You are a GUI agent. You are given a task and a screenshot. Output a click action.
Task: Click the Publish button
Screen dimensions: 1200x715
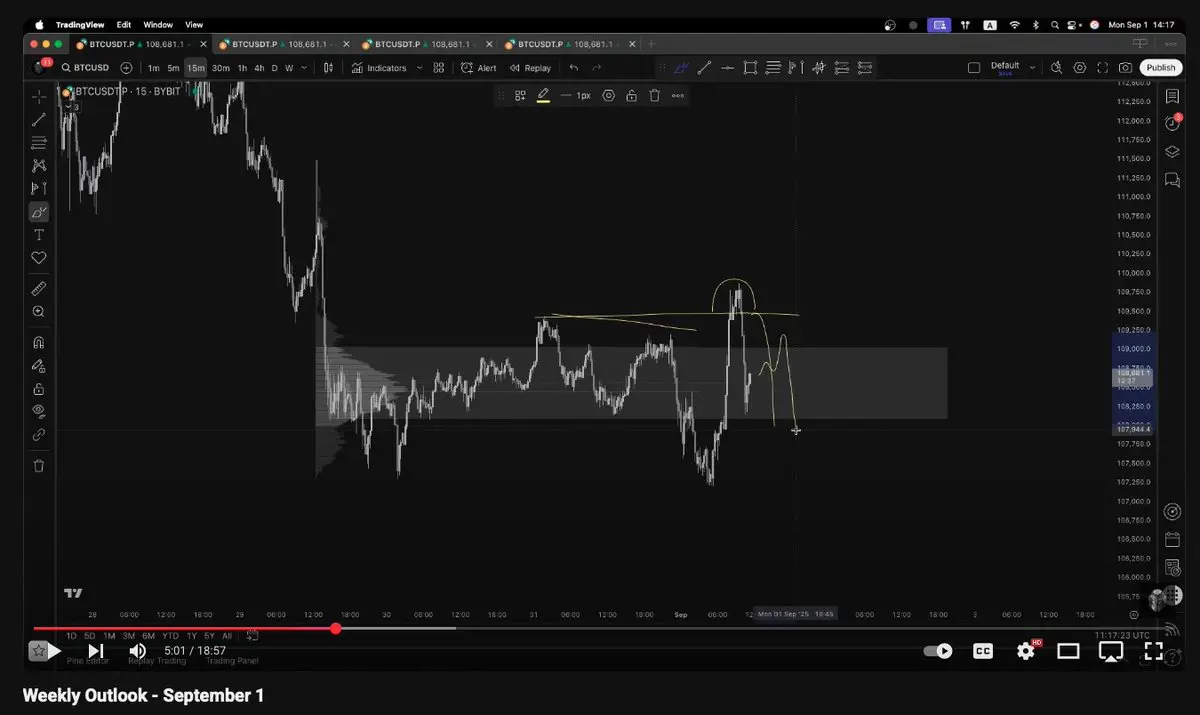pyautogui.click(x=1161, y=68)
